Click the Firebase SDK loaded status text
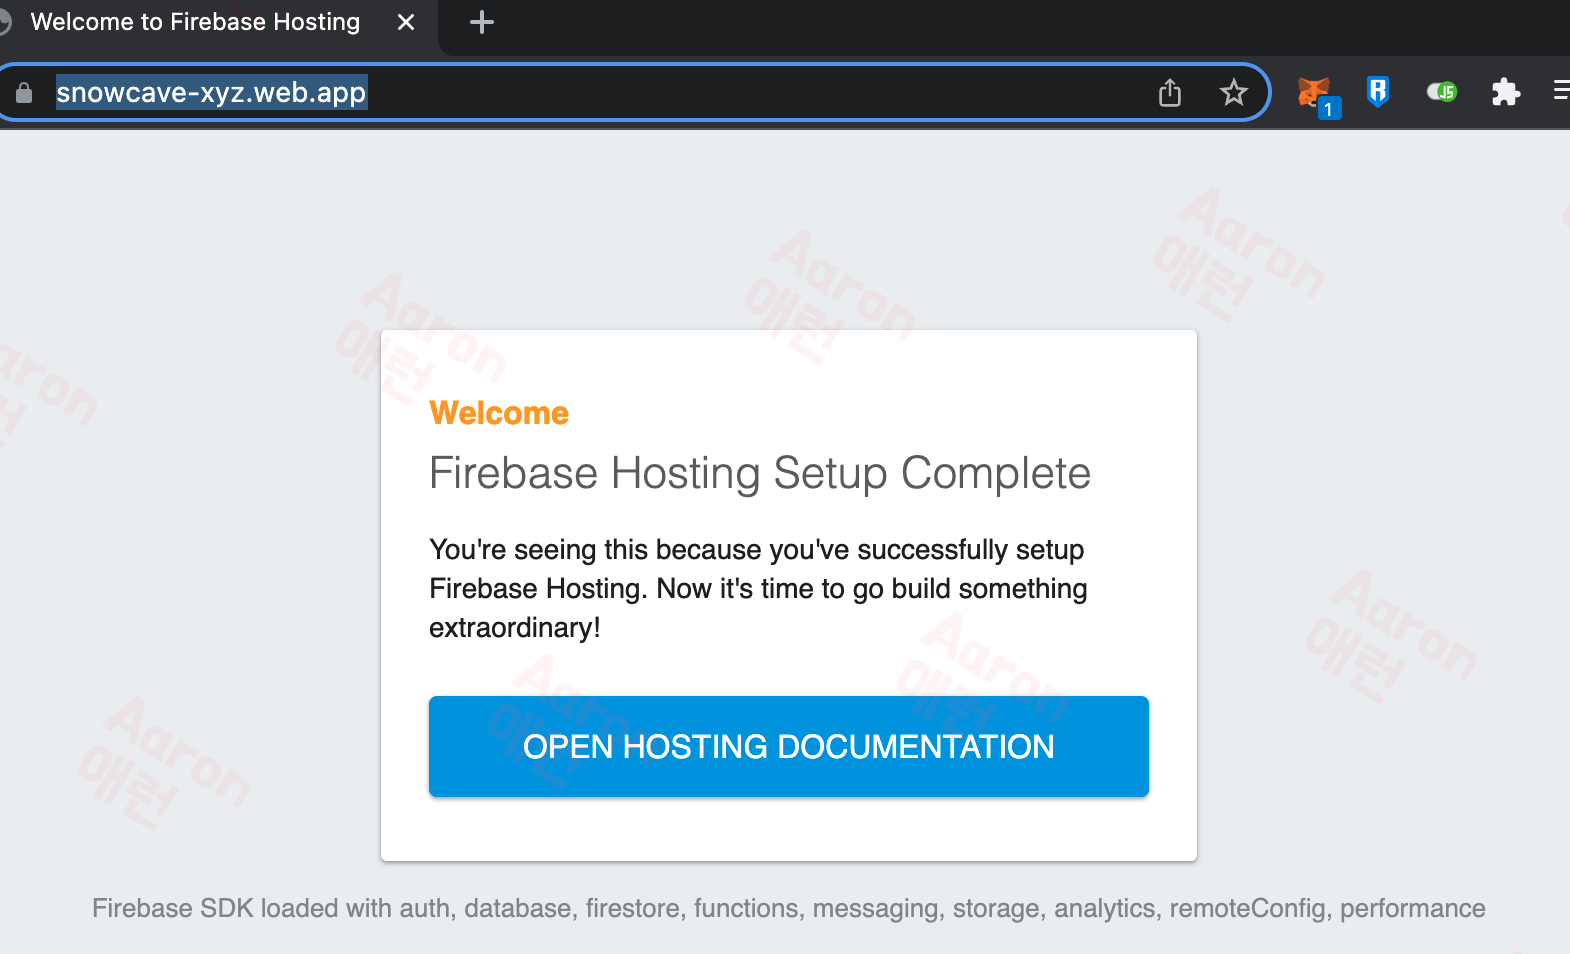The width and height of the screenshot is (1570, 954). pyautogui.click(x=789, y=908)
